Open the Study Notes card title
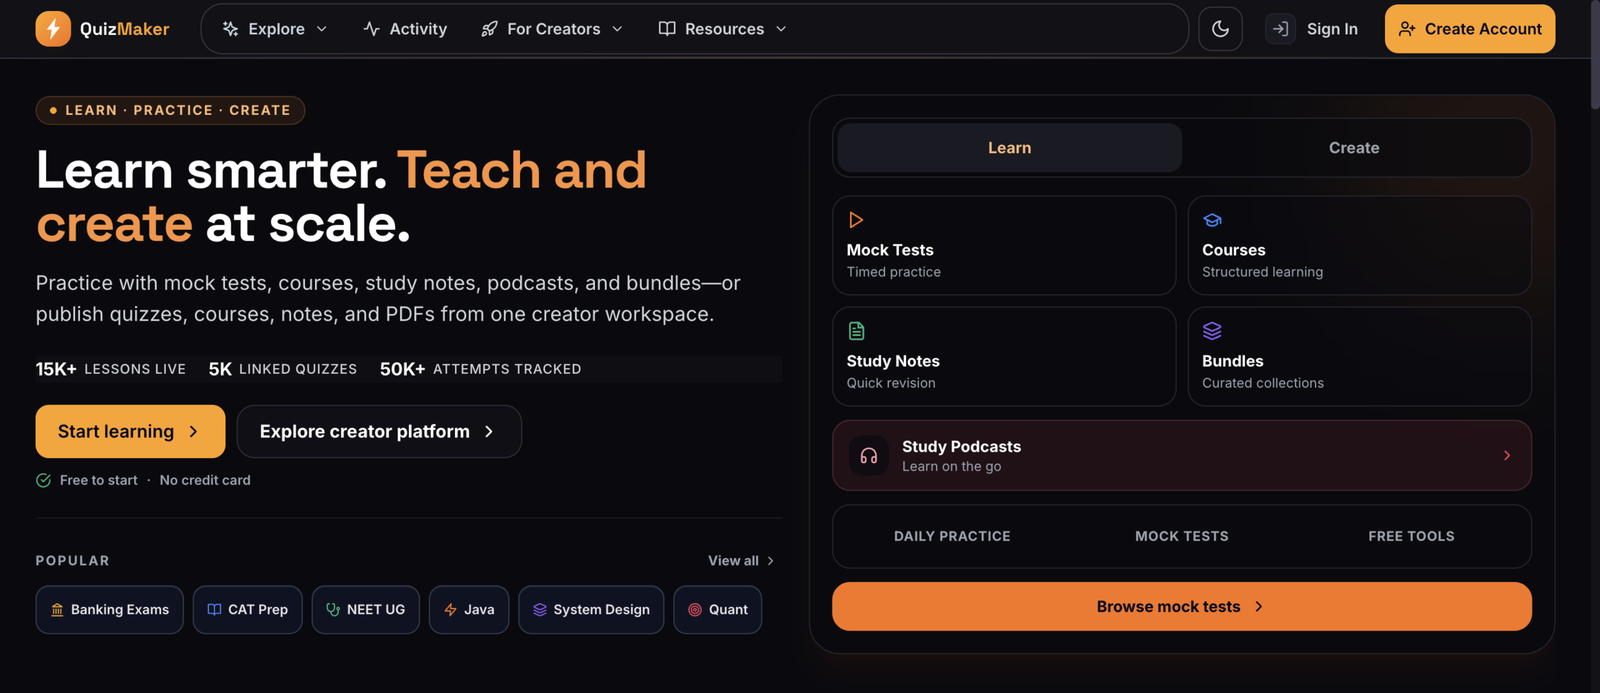1600x693 pixels. [893, 361]
